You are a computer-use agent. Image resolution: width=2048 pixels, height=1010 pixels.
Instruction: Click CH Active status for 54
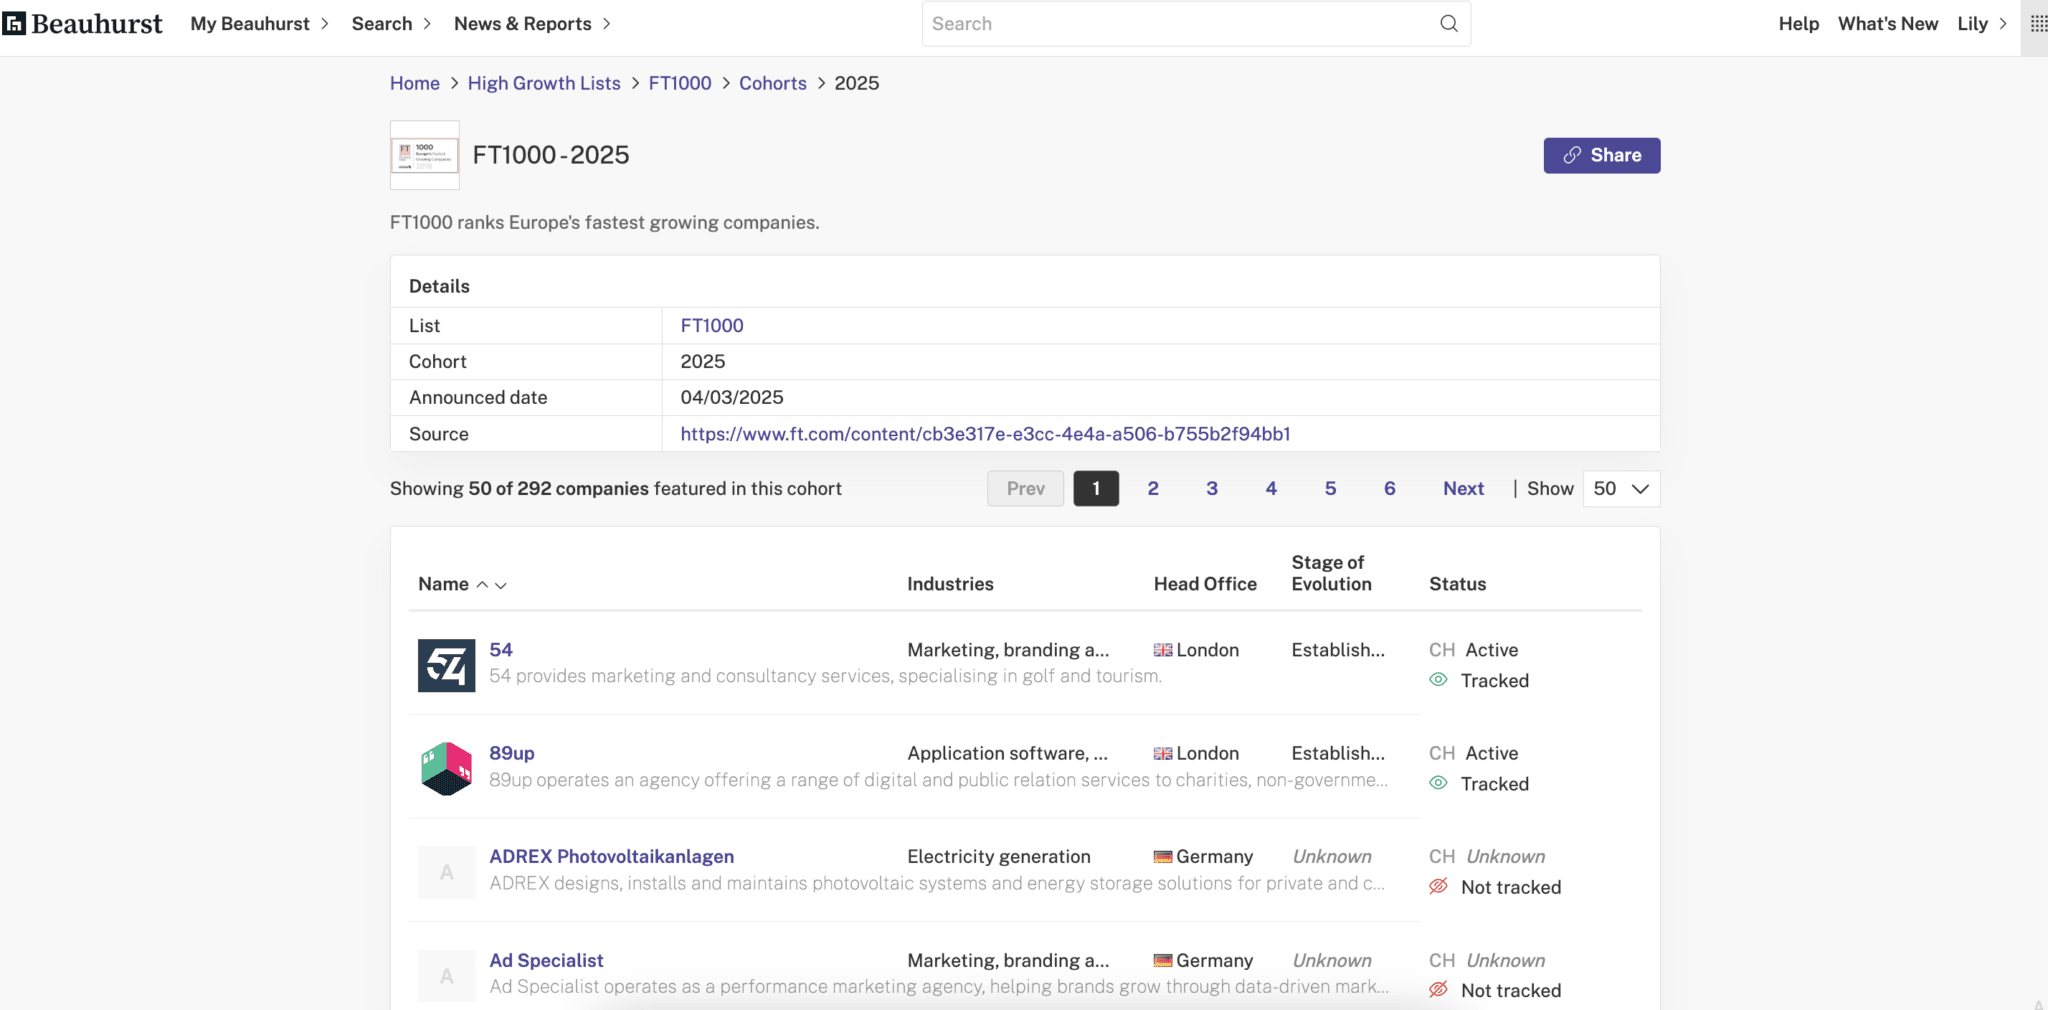pyautogui.click(x=1473, y=650)
